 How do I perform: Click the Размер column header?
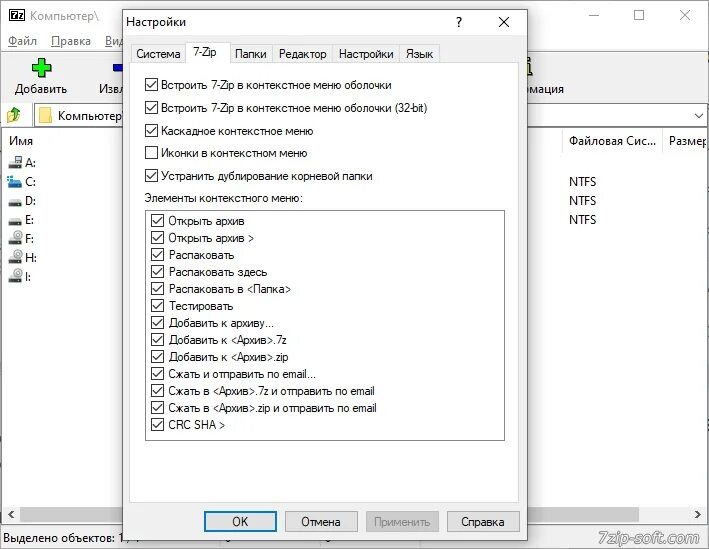[687, 141]
